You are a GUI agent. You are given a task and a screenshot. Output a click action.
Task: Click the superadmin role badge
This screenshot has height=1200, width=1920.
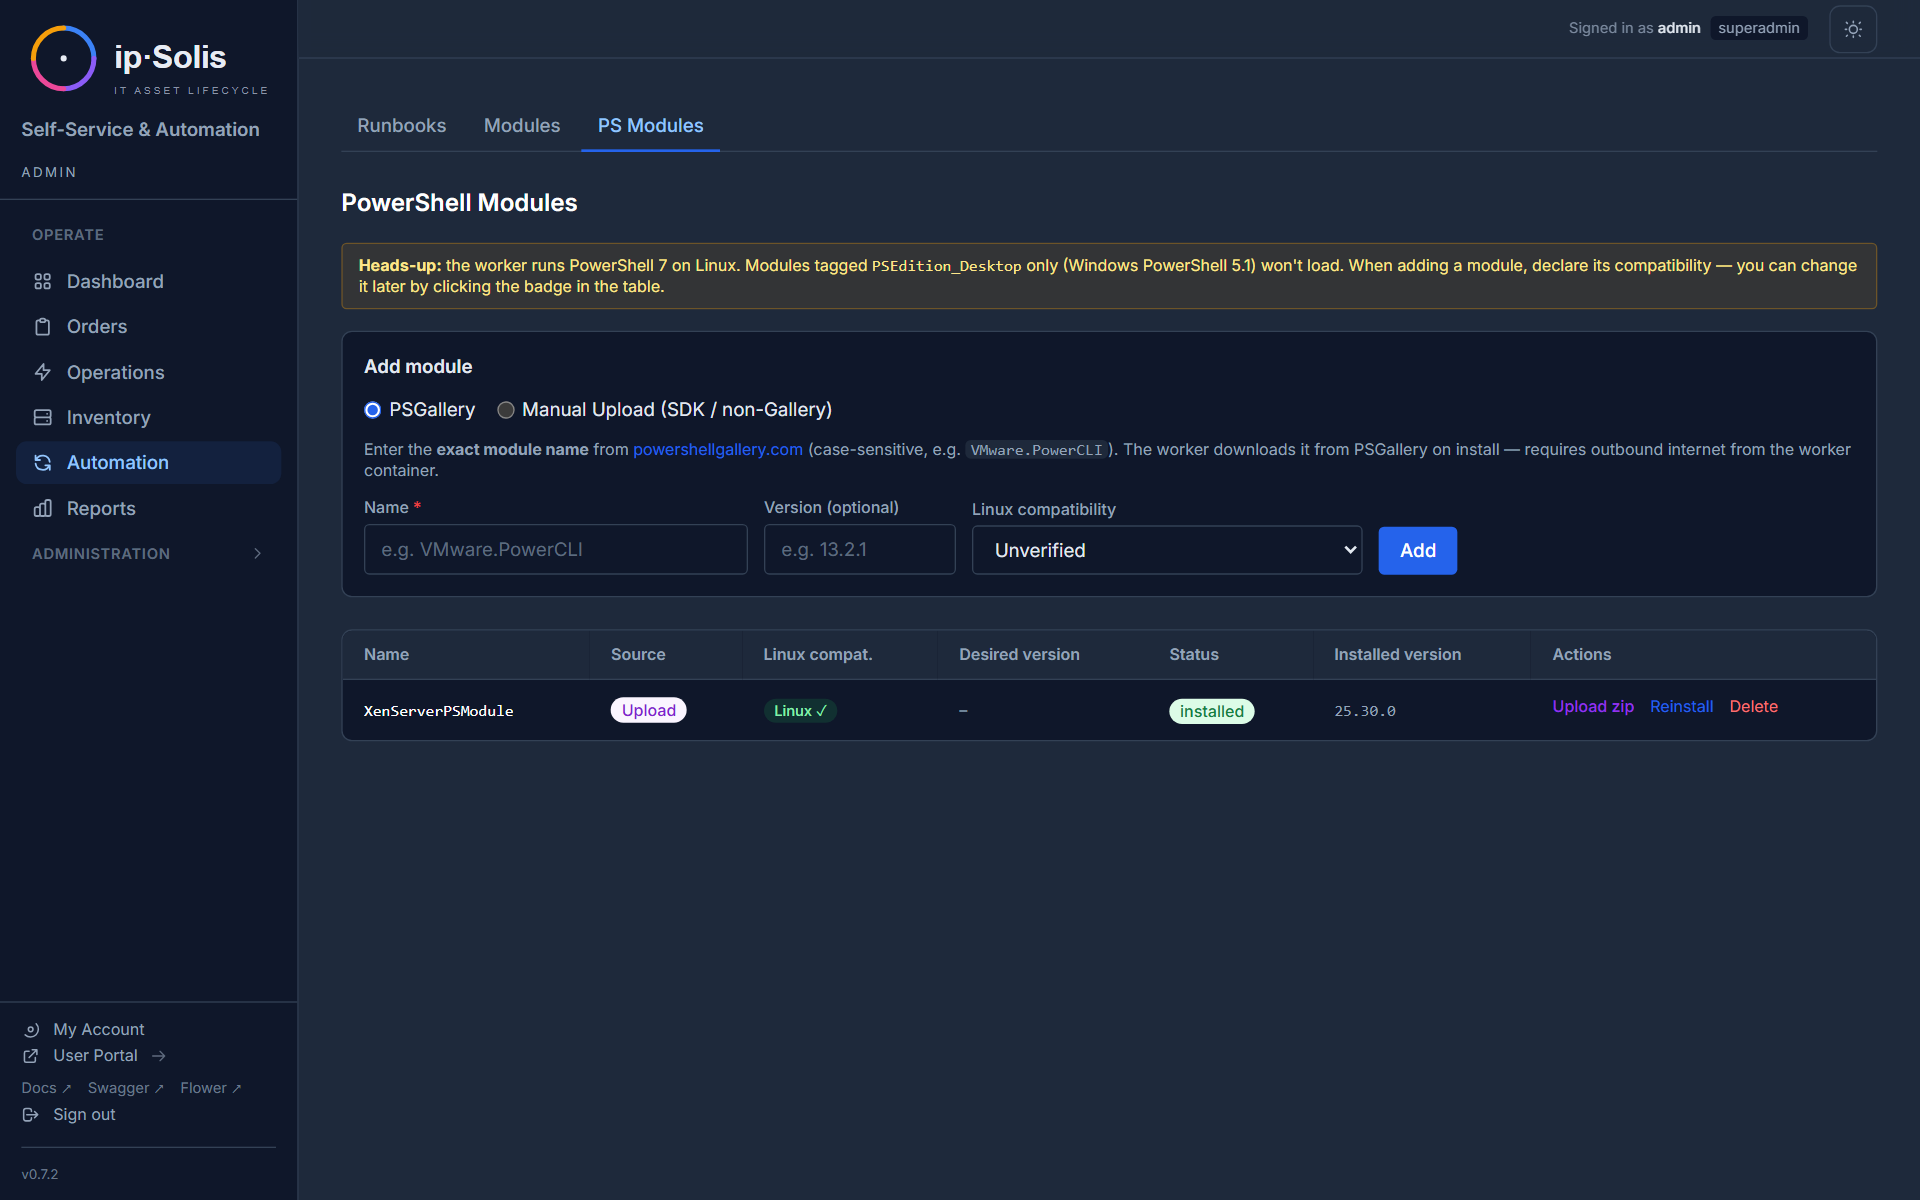click(1758, 28)
